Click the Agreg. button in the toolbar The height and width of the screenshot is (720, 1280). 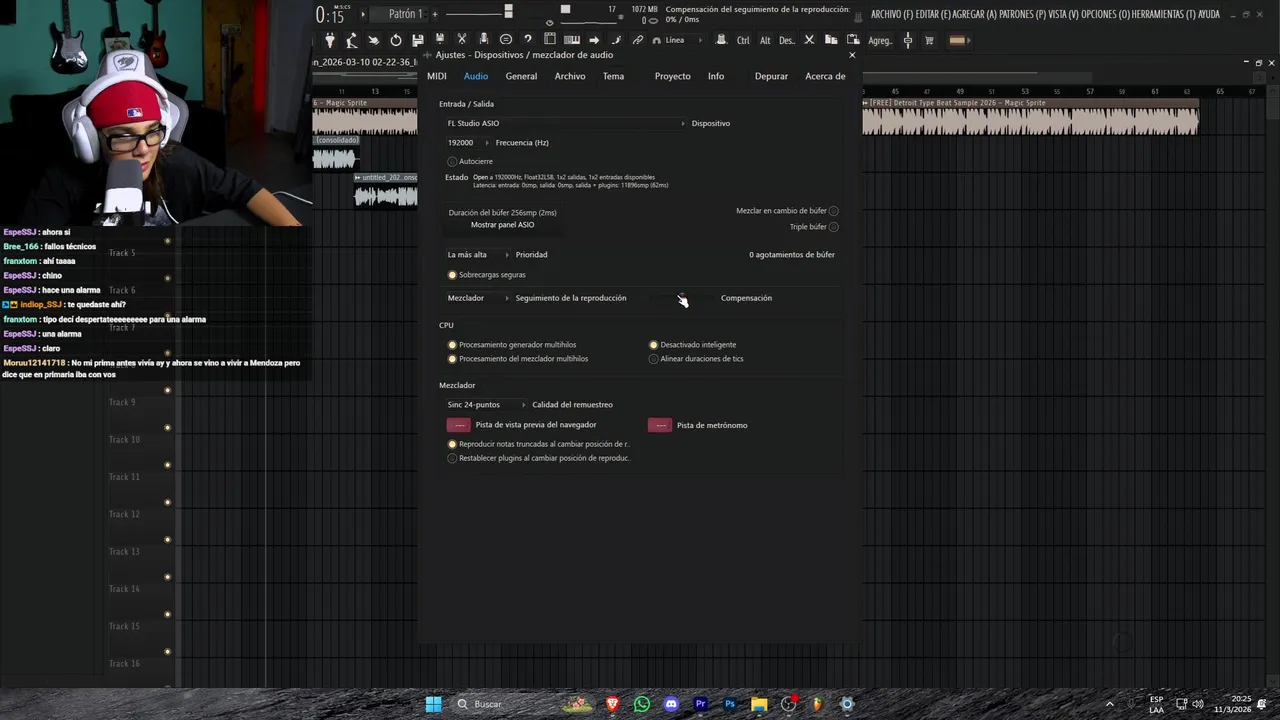click(x=880, y=41)
